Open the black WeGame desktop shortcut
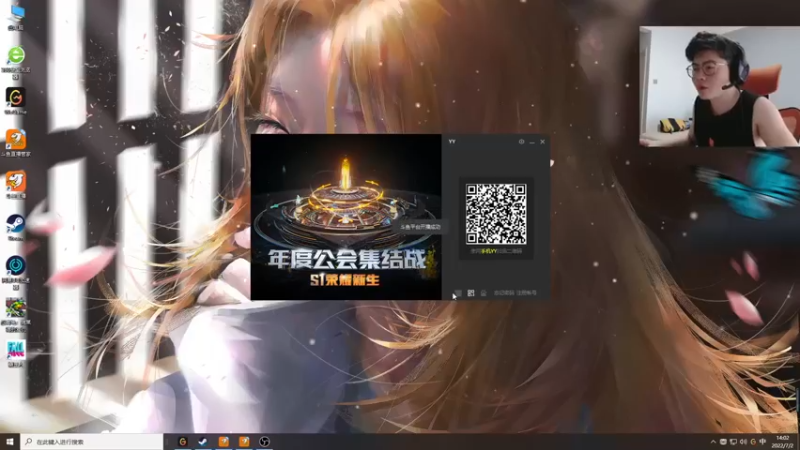 point(16,101)
